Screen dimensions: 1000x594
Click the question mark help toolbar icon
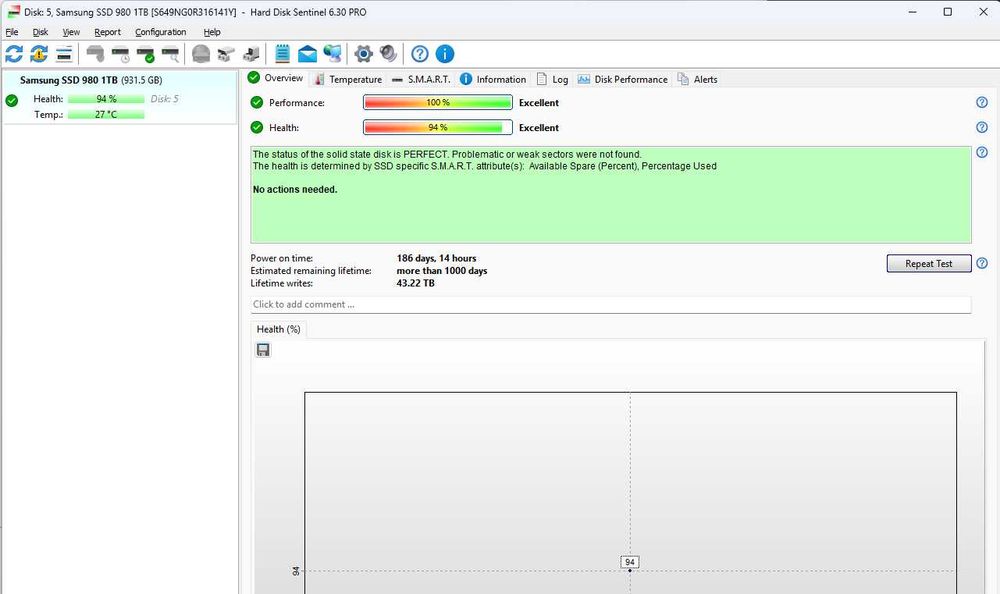pos(420,54)
